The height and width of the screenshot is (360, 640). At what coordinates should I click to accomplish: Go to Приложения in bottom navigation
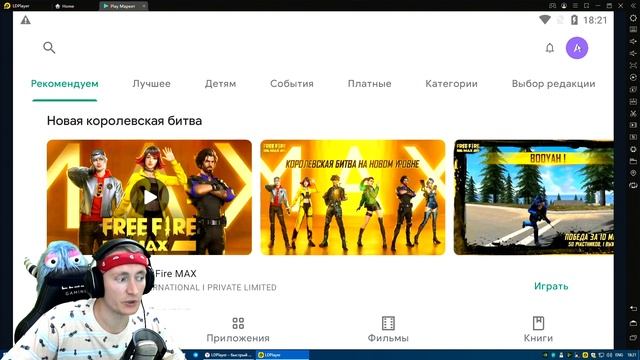click(x=238, y=330)
